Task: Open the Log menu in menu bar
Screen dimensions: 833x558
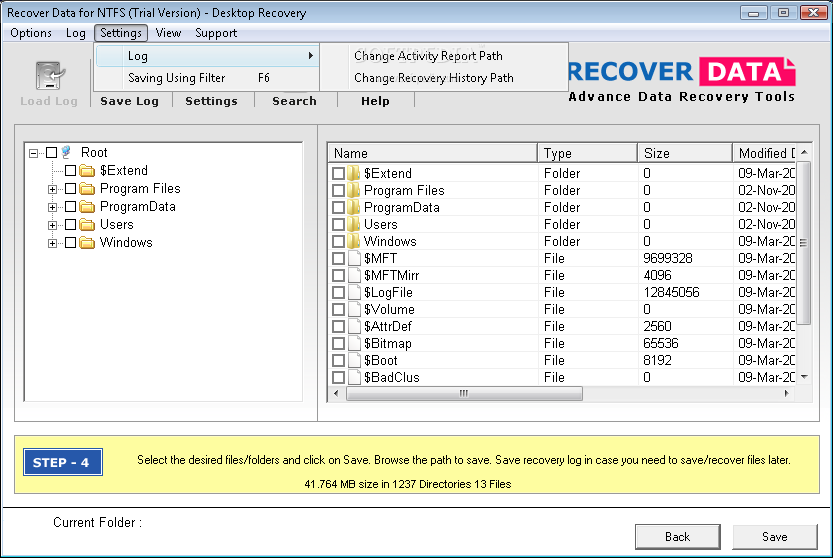Action: [x=75, y=33]
